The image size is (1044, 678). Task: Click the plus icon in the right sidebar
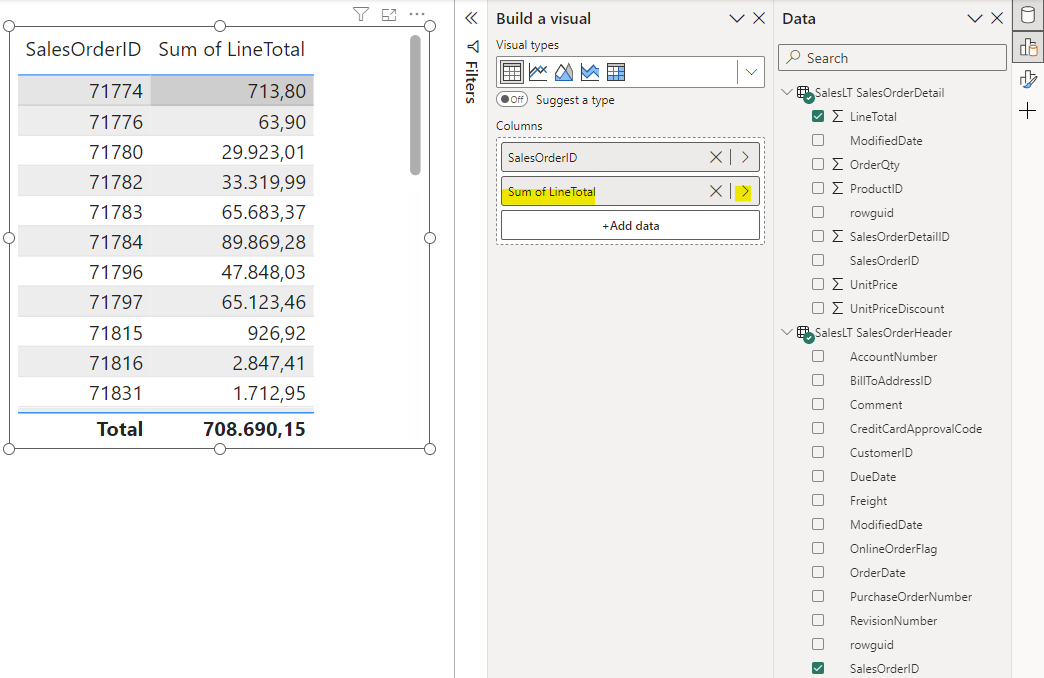[1027, 111]
